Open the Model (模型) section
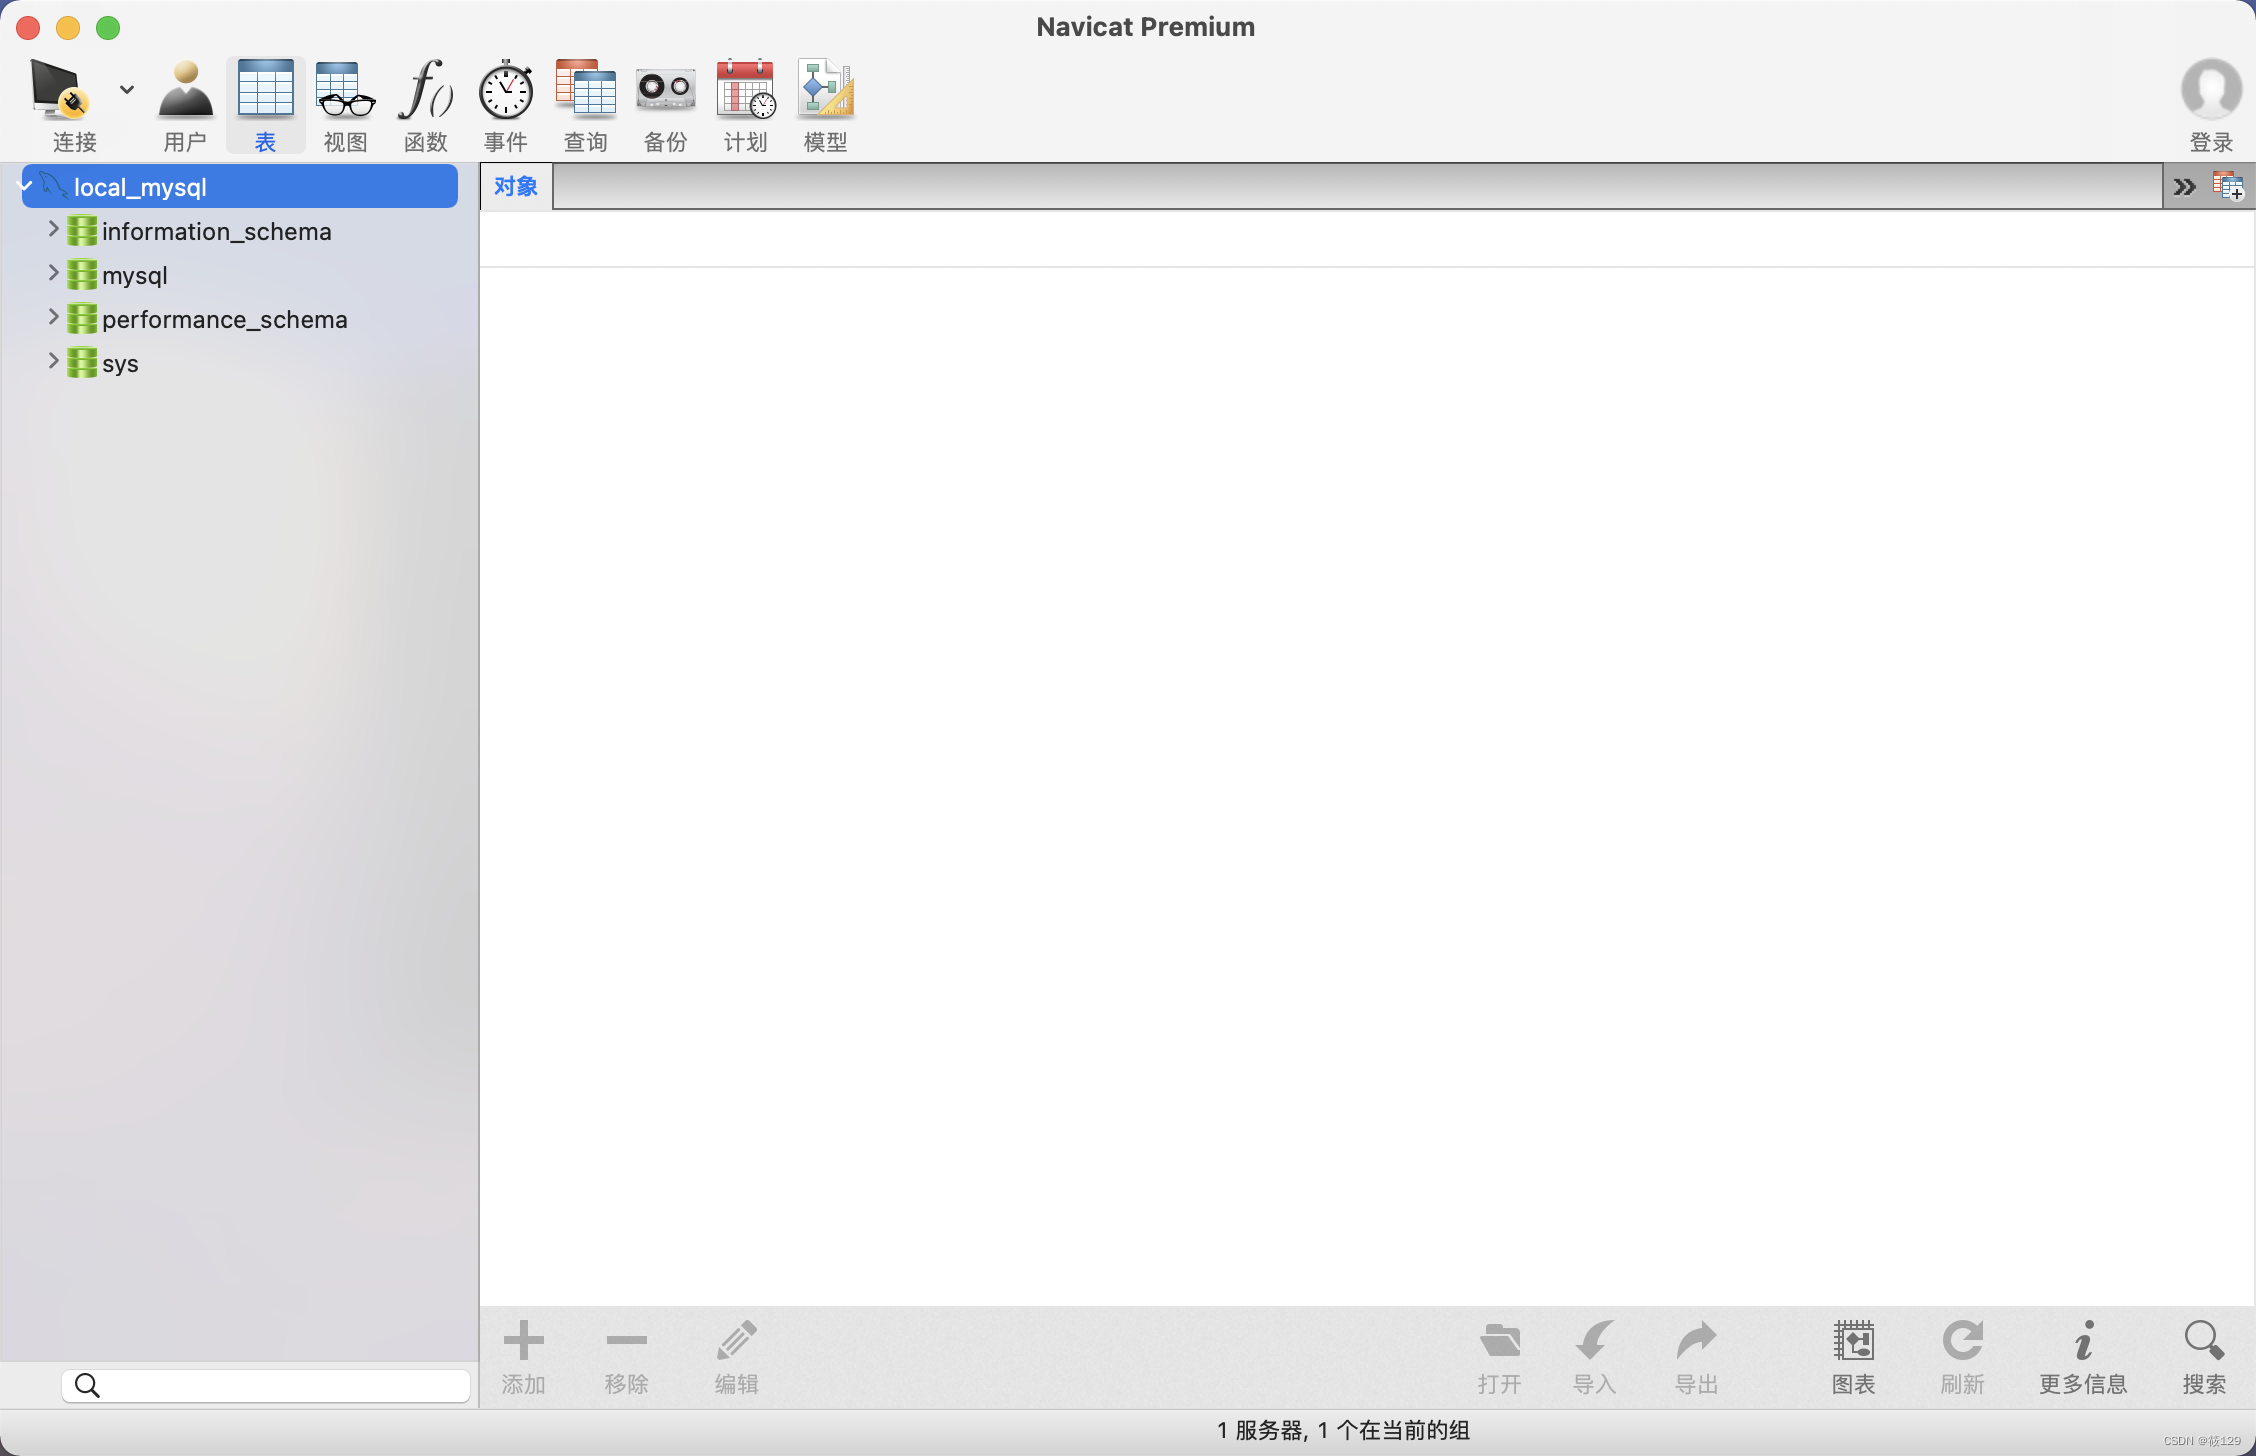This screenshot has width=2256, height=1456. pyautogui.click(x=826, y=105)
